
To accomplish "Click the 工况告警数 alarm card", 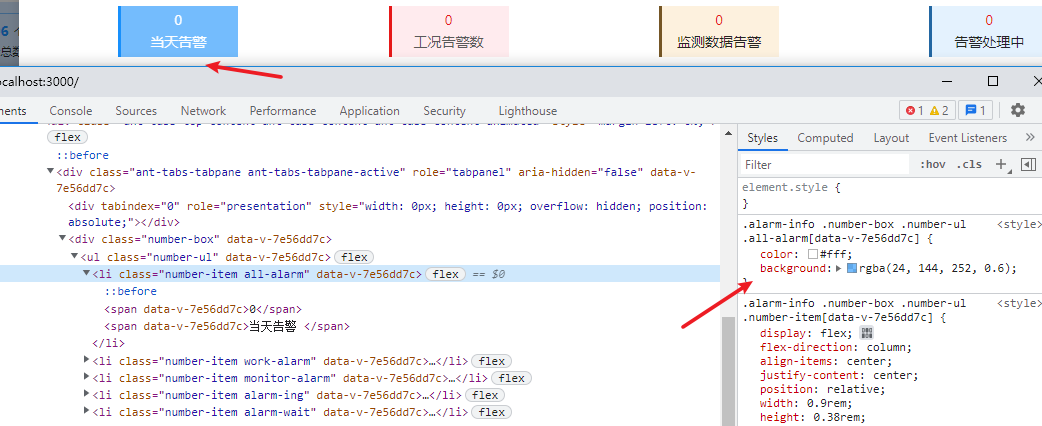I will point(449,31).
